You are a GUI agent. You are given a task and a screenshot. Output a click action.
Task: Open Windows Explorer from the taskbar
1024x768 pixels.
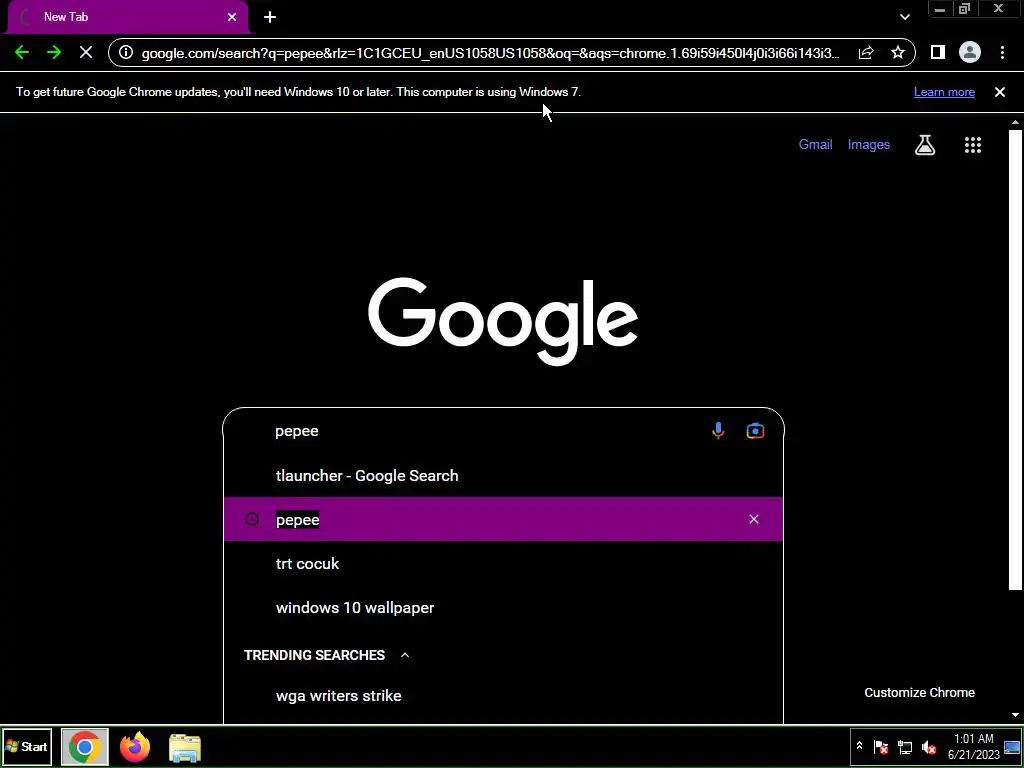coord(185,748)
